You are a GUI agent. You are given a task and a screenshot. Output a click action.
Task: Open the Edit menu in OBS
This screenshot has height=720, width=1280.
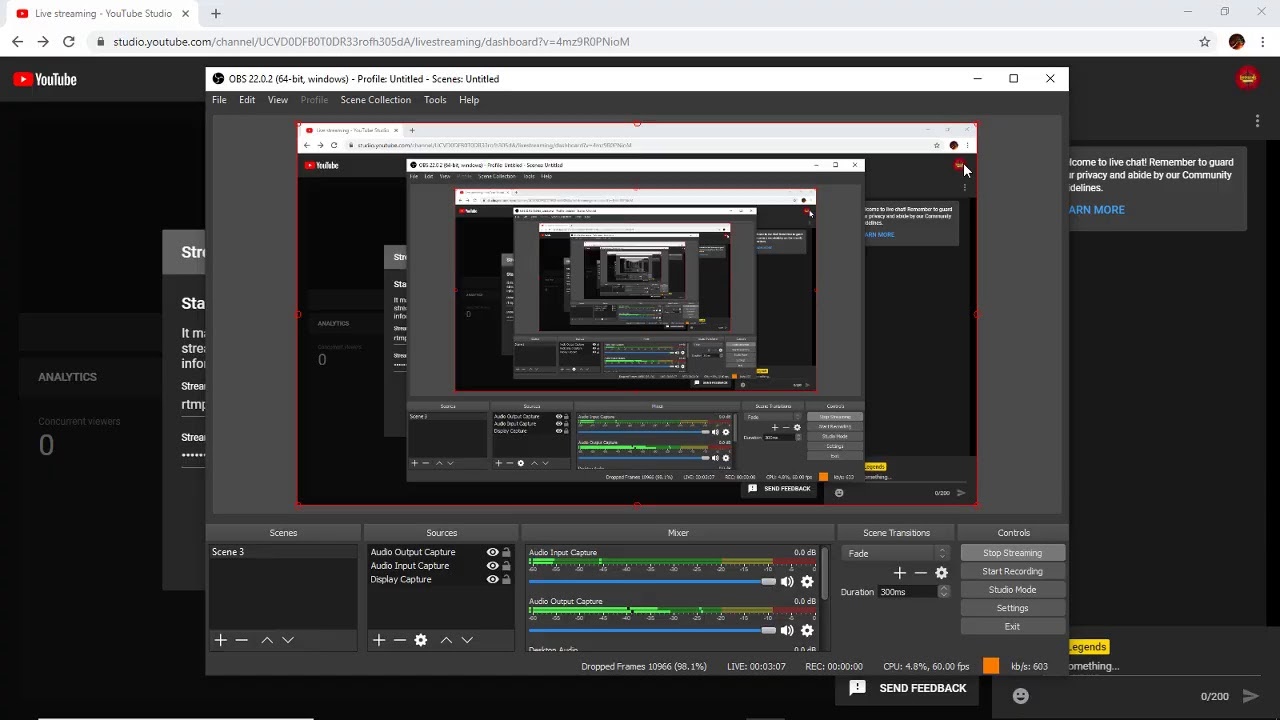(x=247, y=100)
